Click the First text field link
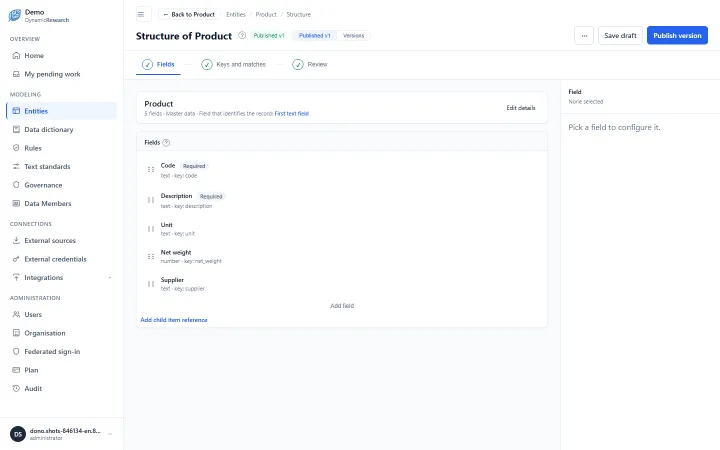The image size is (720, 450). [292, 113]
